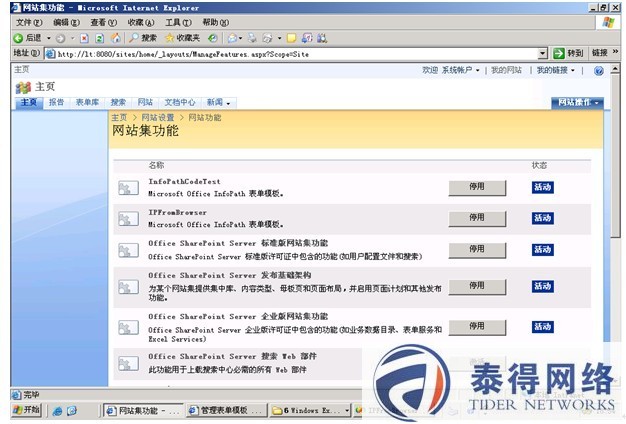Click the Forward arrow icon
626x424 pixels.
click(60, 38)
